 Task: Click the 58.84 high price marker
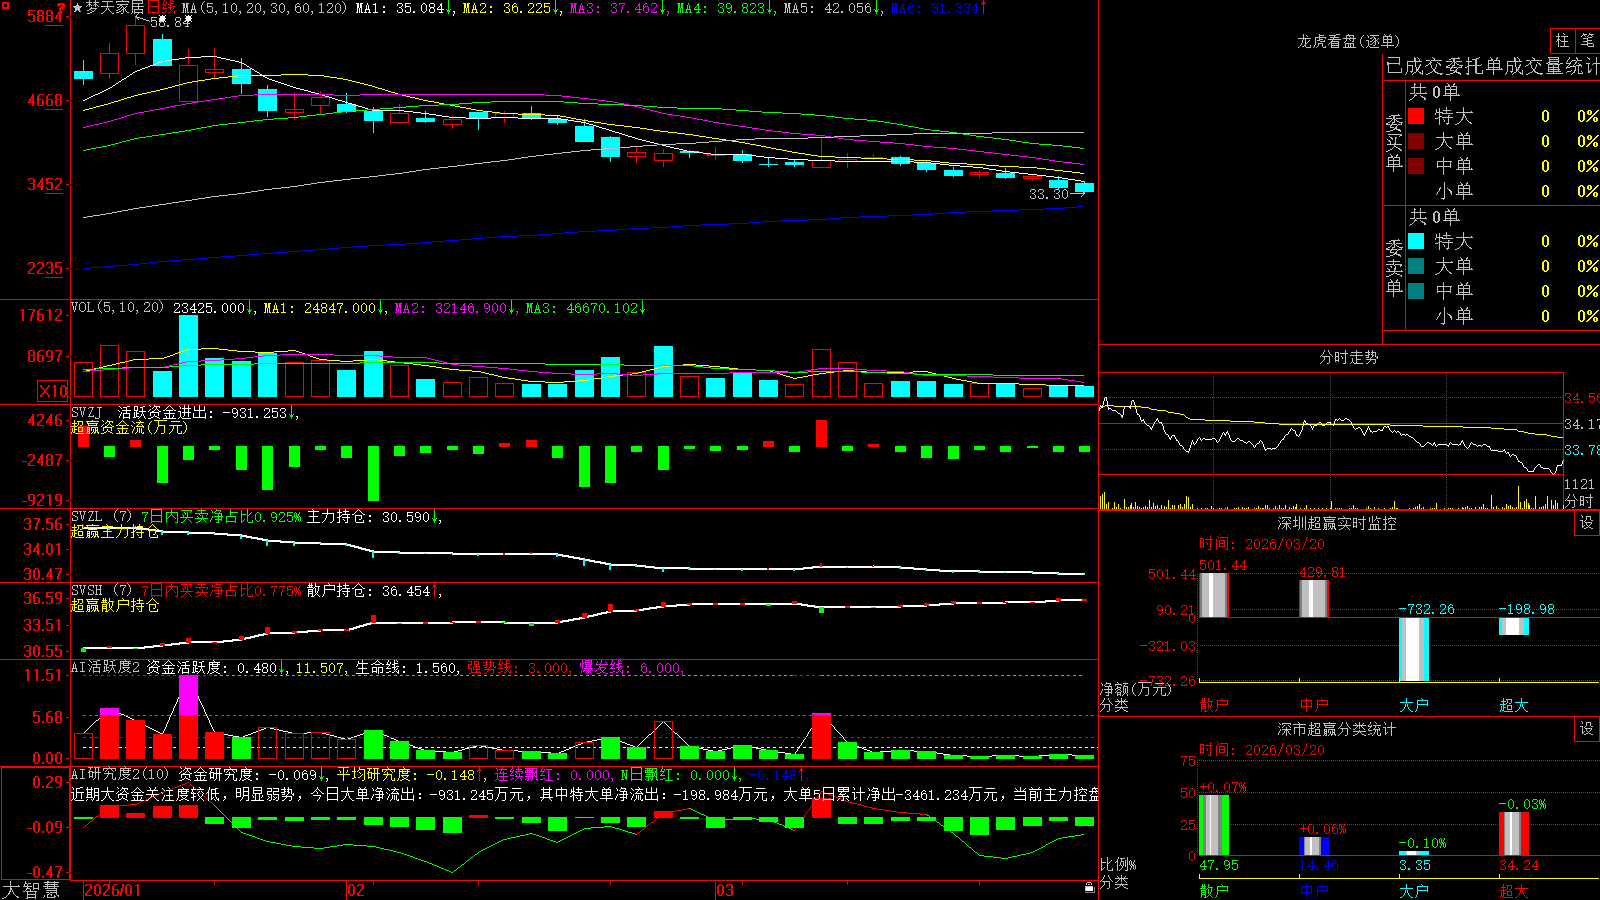(x=169, y=22)
